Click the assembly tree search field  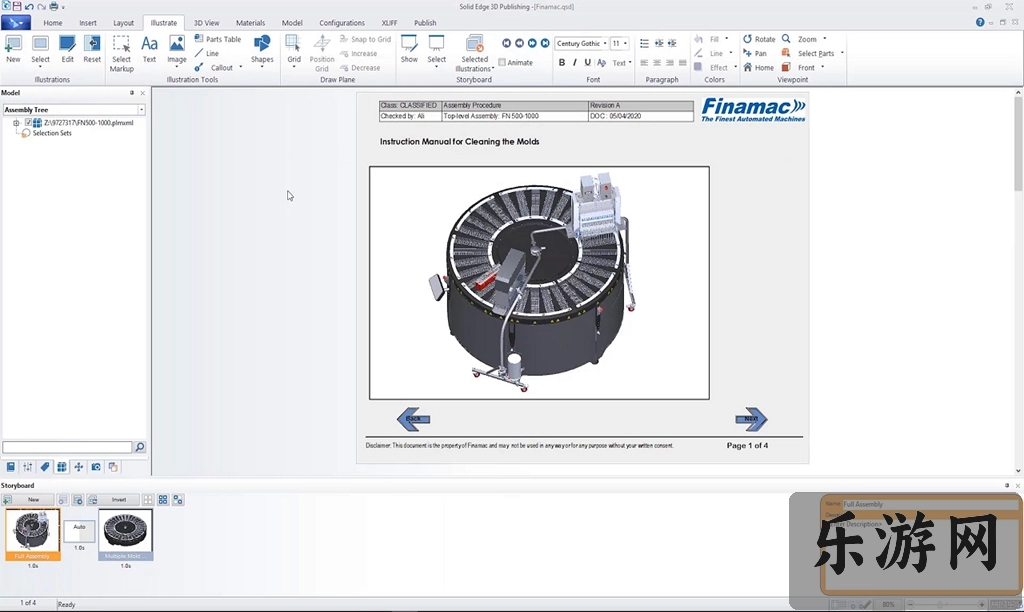click(67, 447)
